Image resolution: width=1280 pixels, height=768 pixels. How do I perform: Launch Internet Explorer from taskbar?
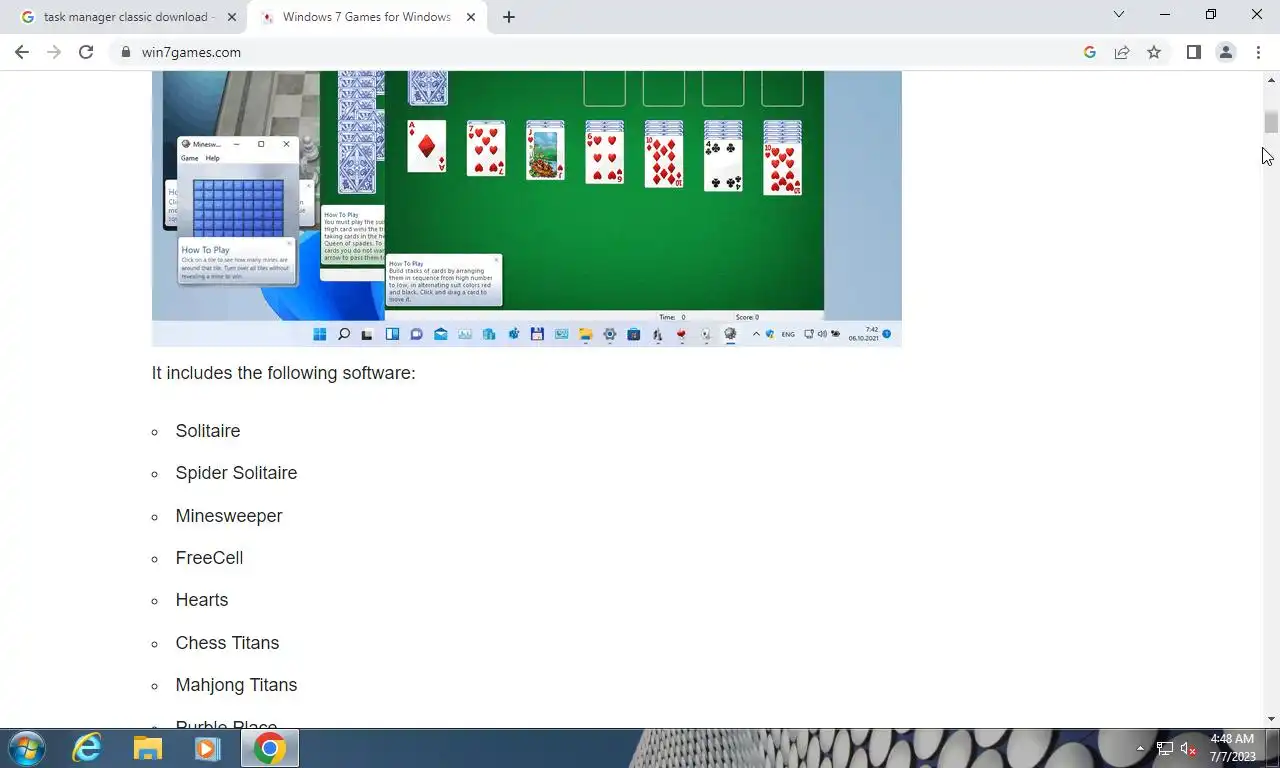[88, 748]
